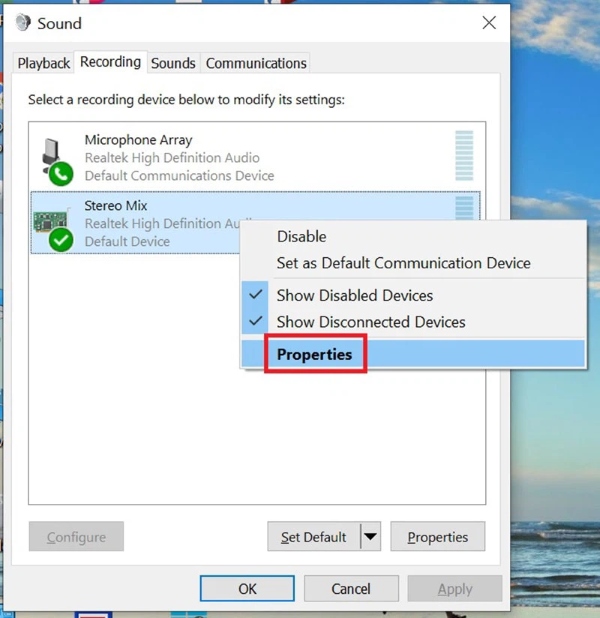
Task: Open the Sounds tab
Action: (173, 63)
